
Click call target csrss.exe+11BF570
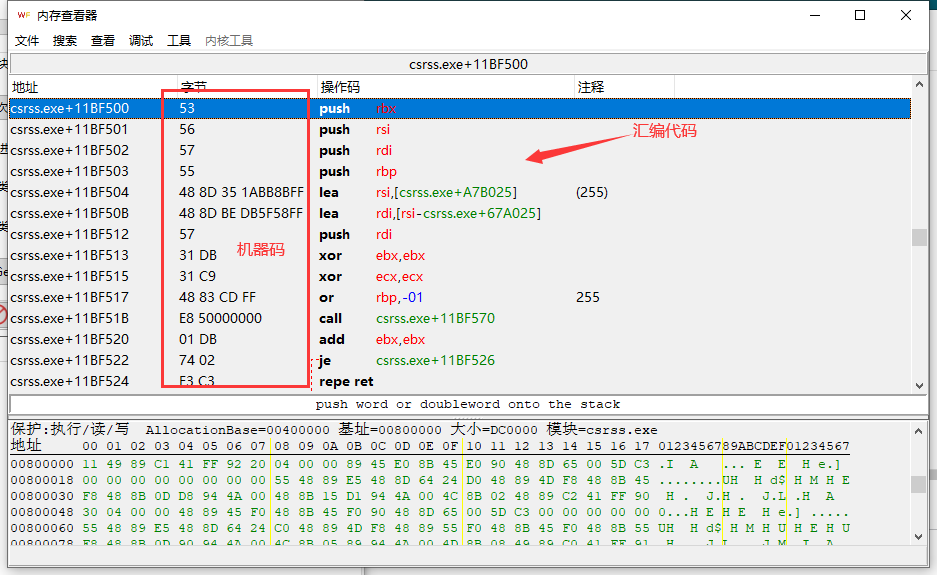[436, 319]
